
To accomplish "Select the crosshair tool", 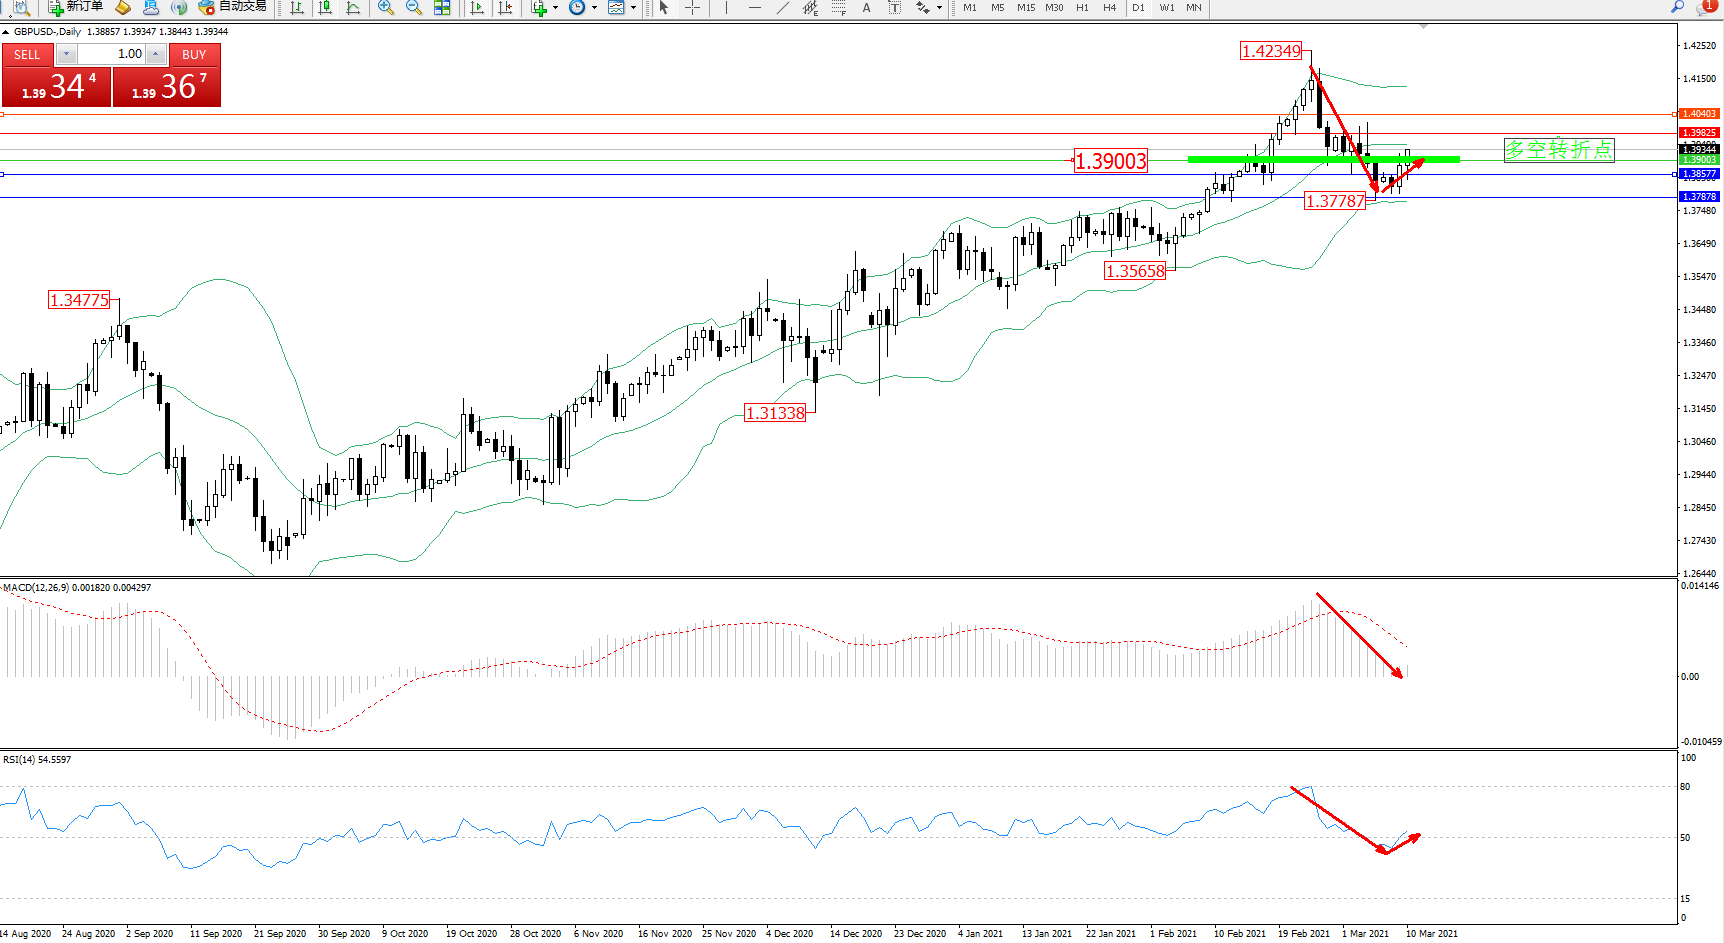I will pos(692,8).
